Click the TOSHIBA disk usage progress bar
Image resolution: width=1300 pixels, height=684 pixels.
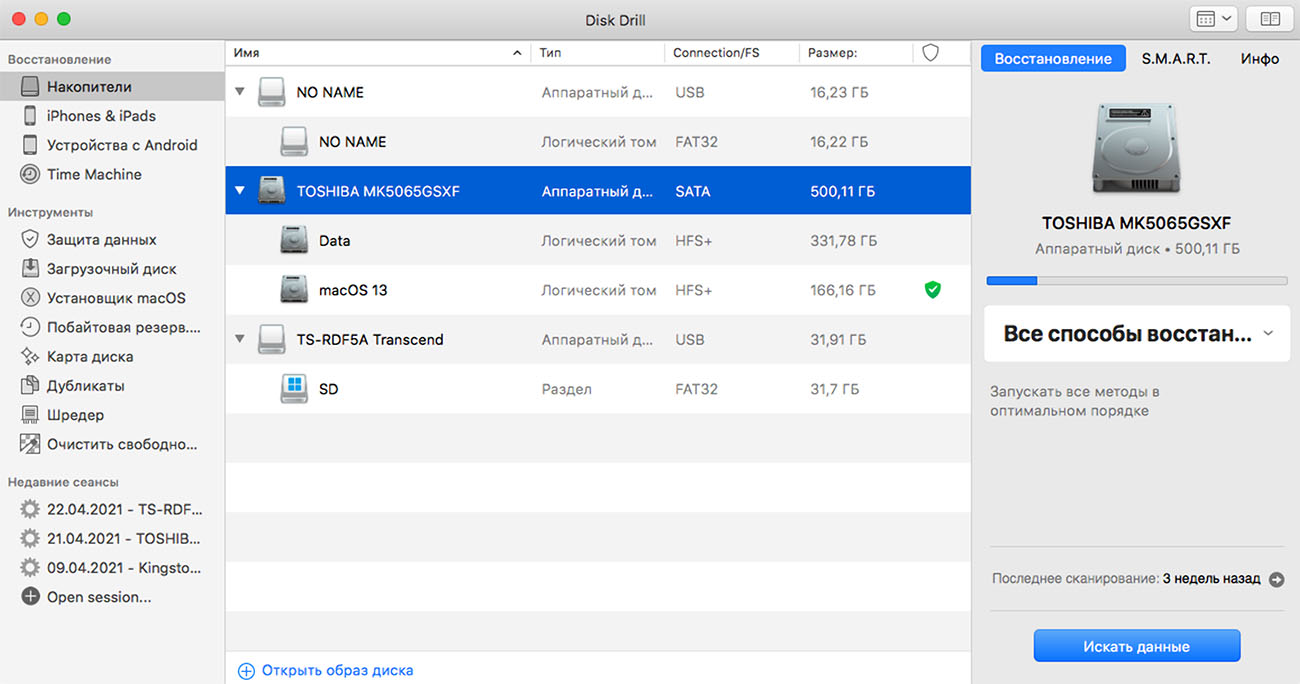[x=1137, y=281]
